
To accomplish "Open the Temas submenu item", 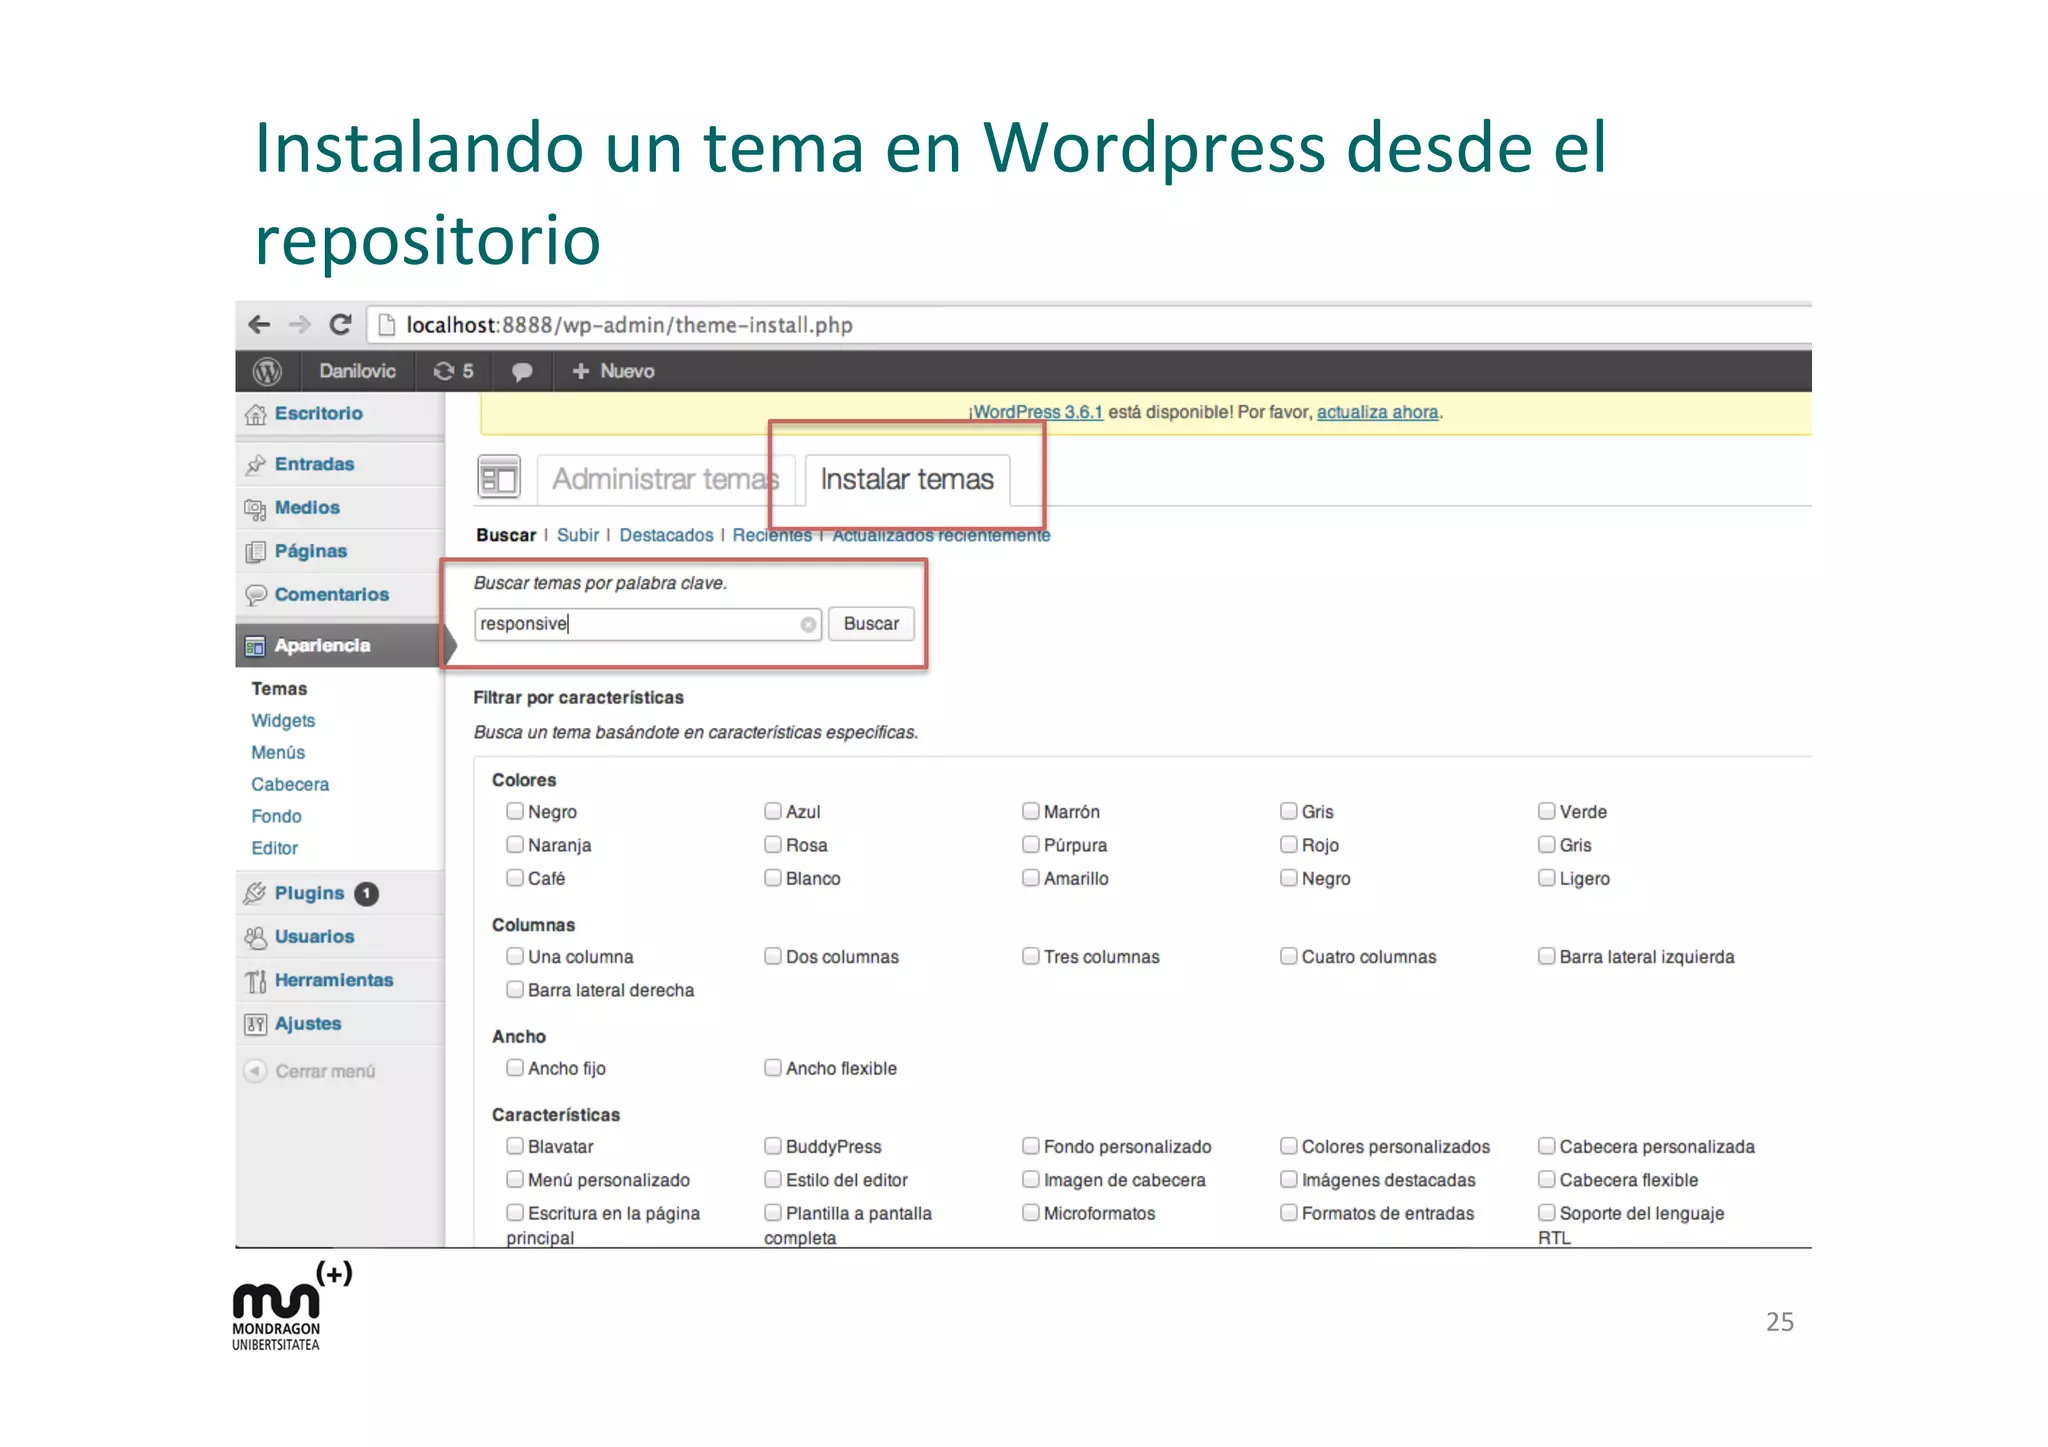I will pos(279,689).
